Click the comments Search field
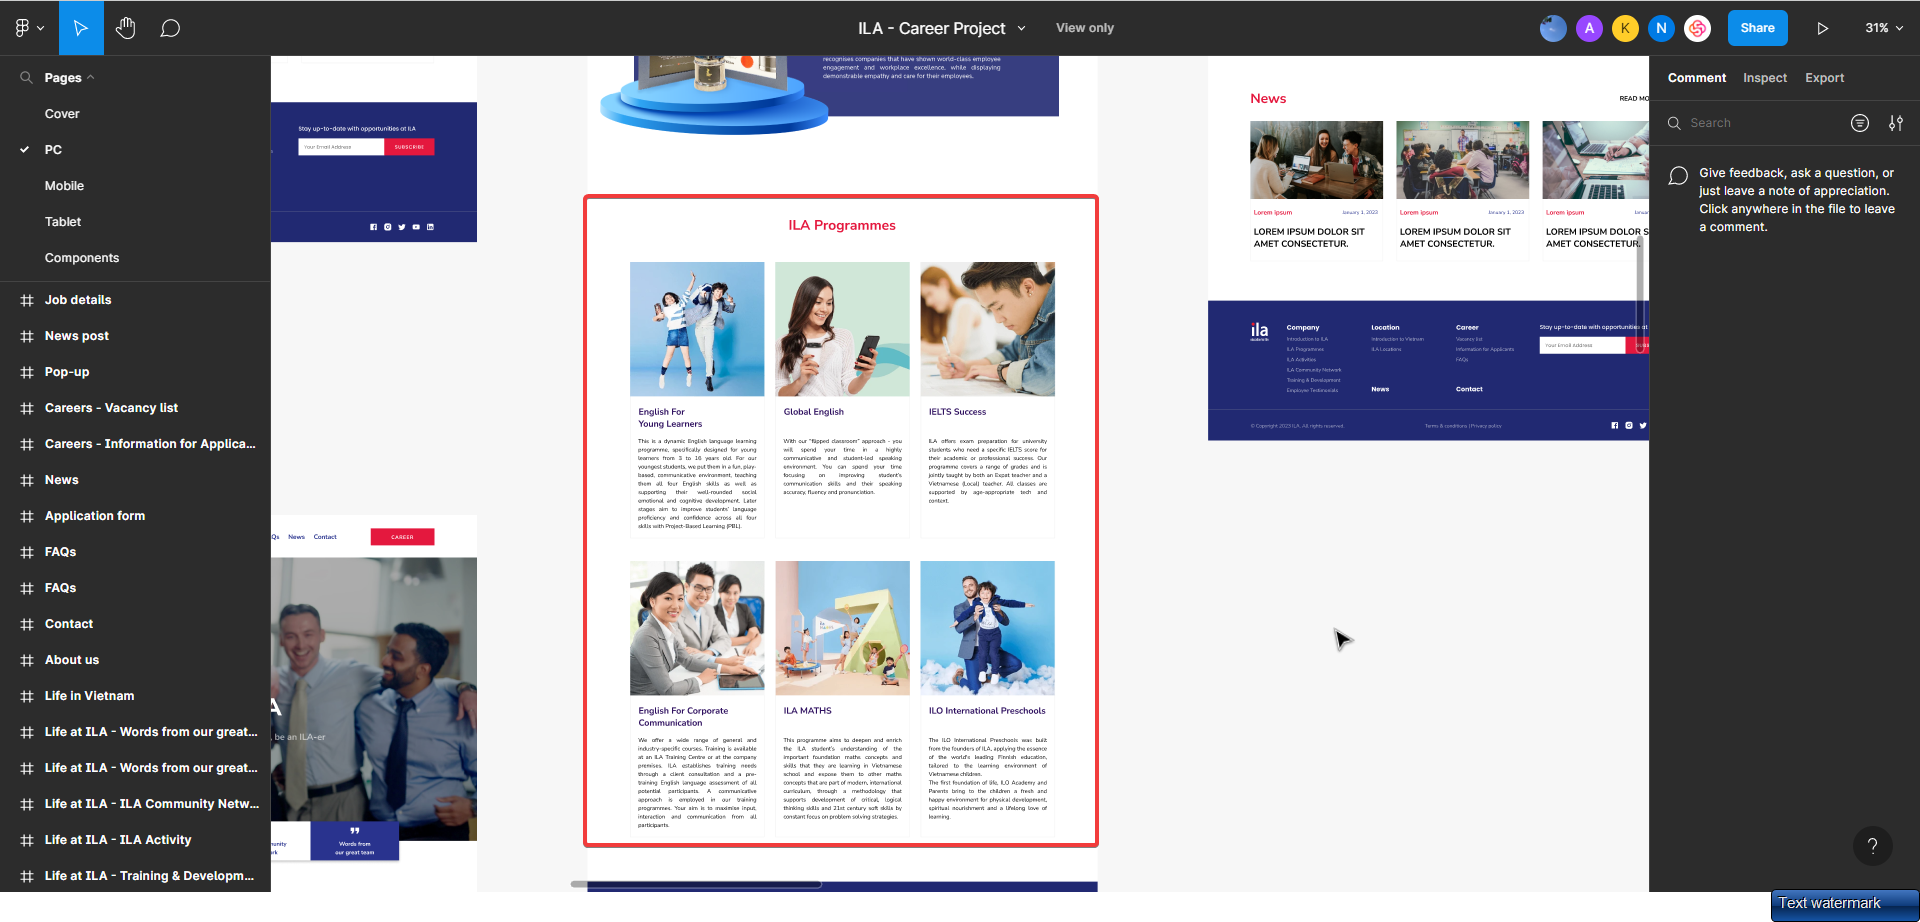The height and width of the screenshot is (922, 1920). pyautogui.click(x=1750, y=123)
